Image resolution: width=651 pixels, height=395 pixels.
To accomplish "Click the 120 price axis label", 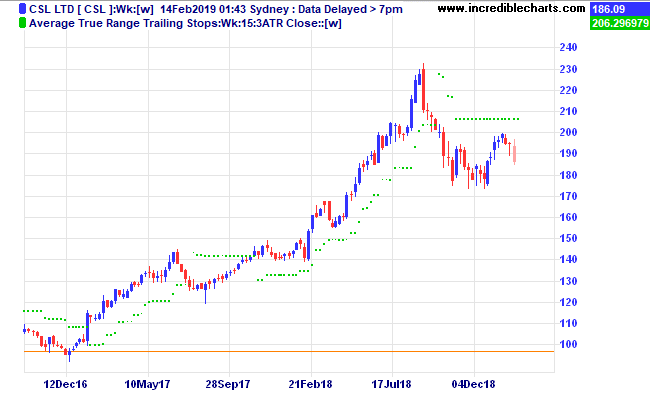I will coord(568,302).
